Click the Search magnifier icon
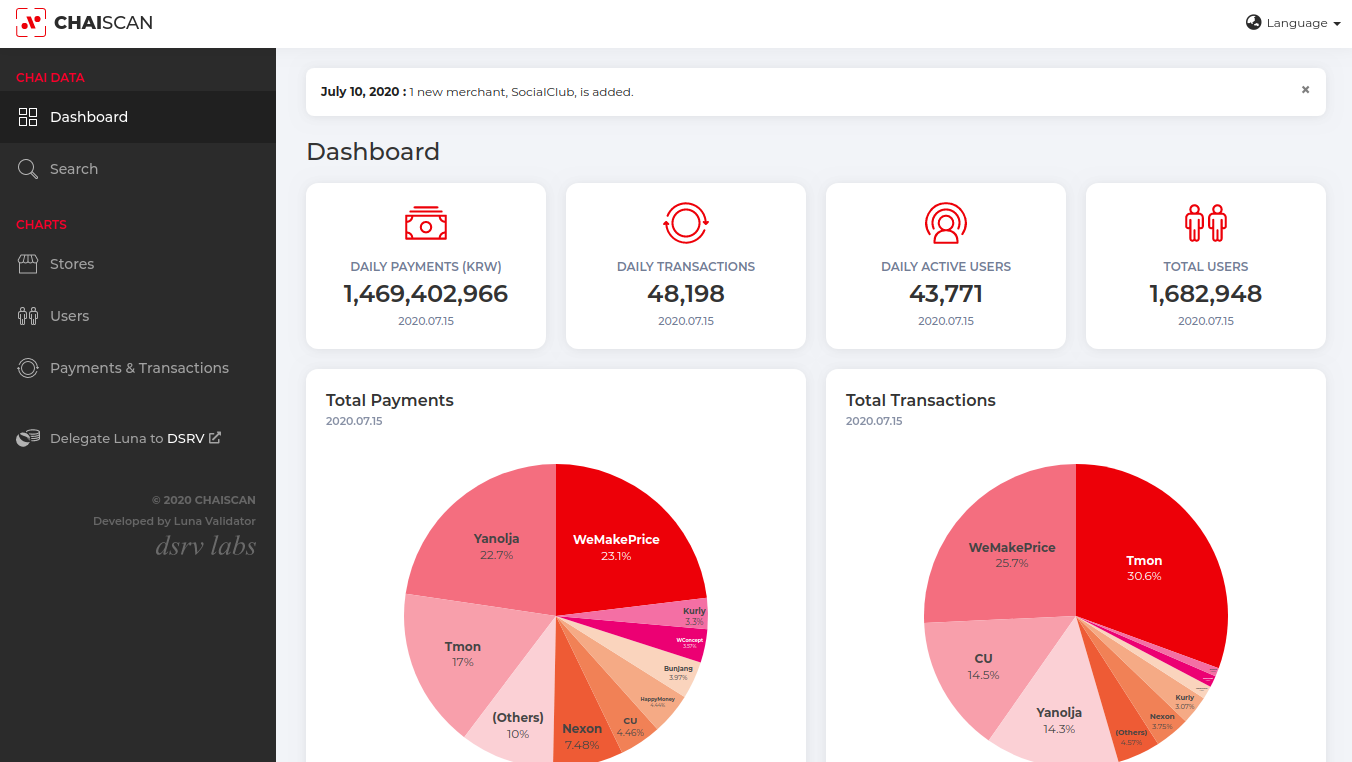Viewport: 1352px width, 762px height. [x=28, y=169]
